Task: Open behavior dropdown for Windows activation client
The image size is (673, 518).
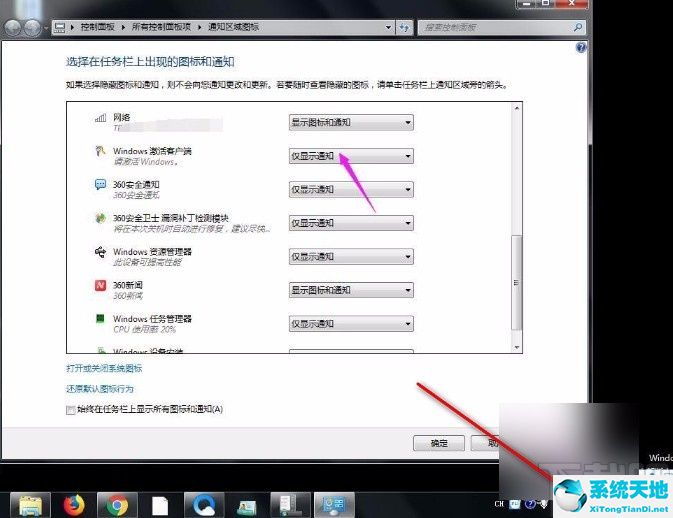Action: (351, 156)
